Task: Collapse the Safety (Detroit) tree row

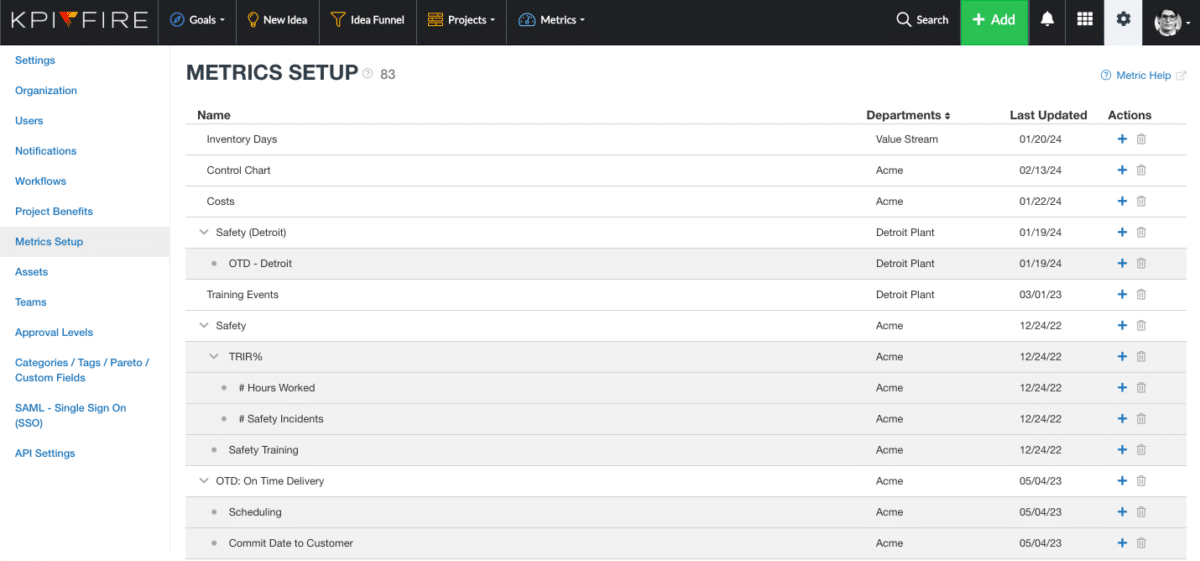Action: click(204, 233)
